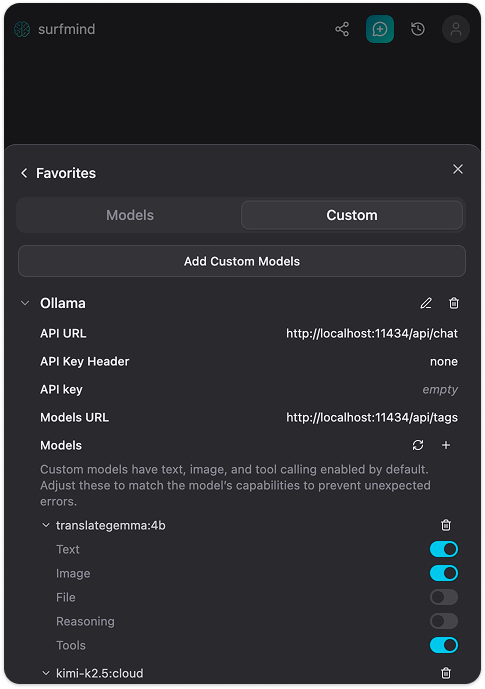The height and width of the screenshot is (689, 485).
Task: Click the File capability label
Action: [66, 597]
